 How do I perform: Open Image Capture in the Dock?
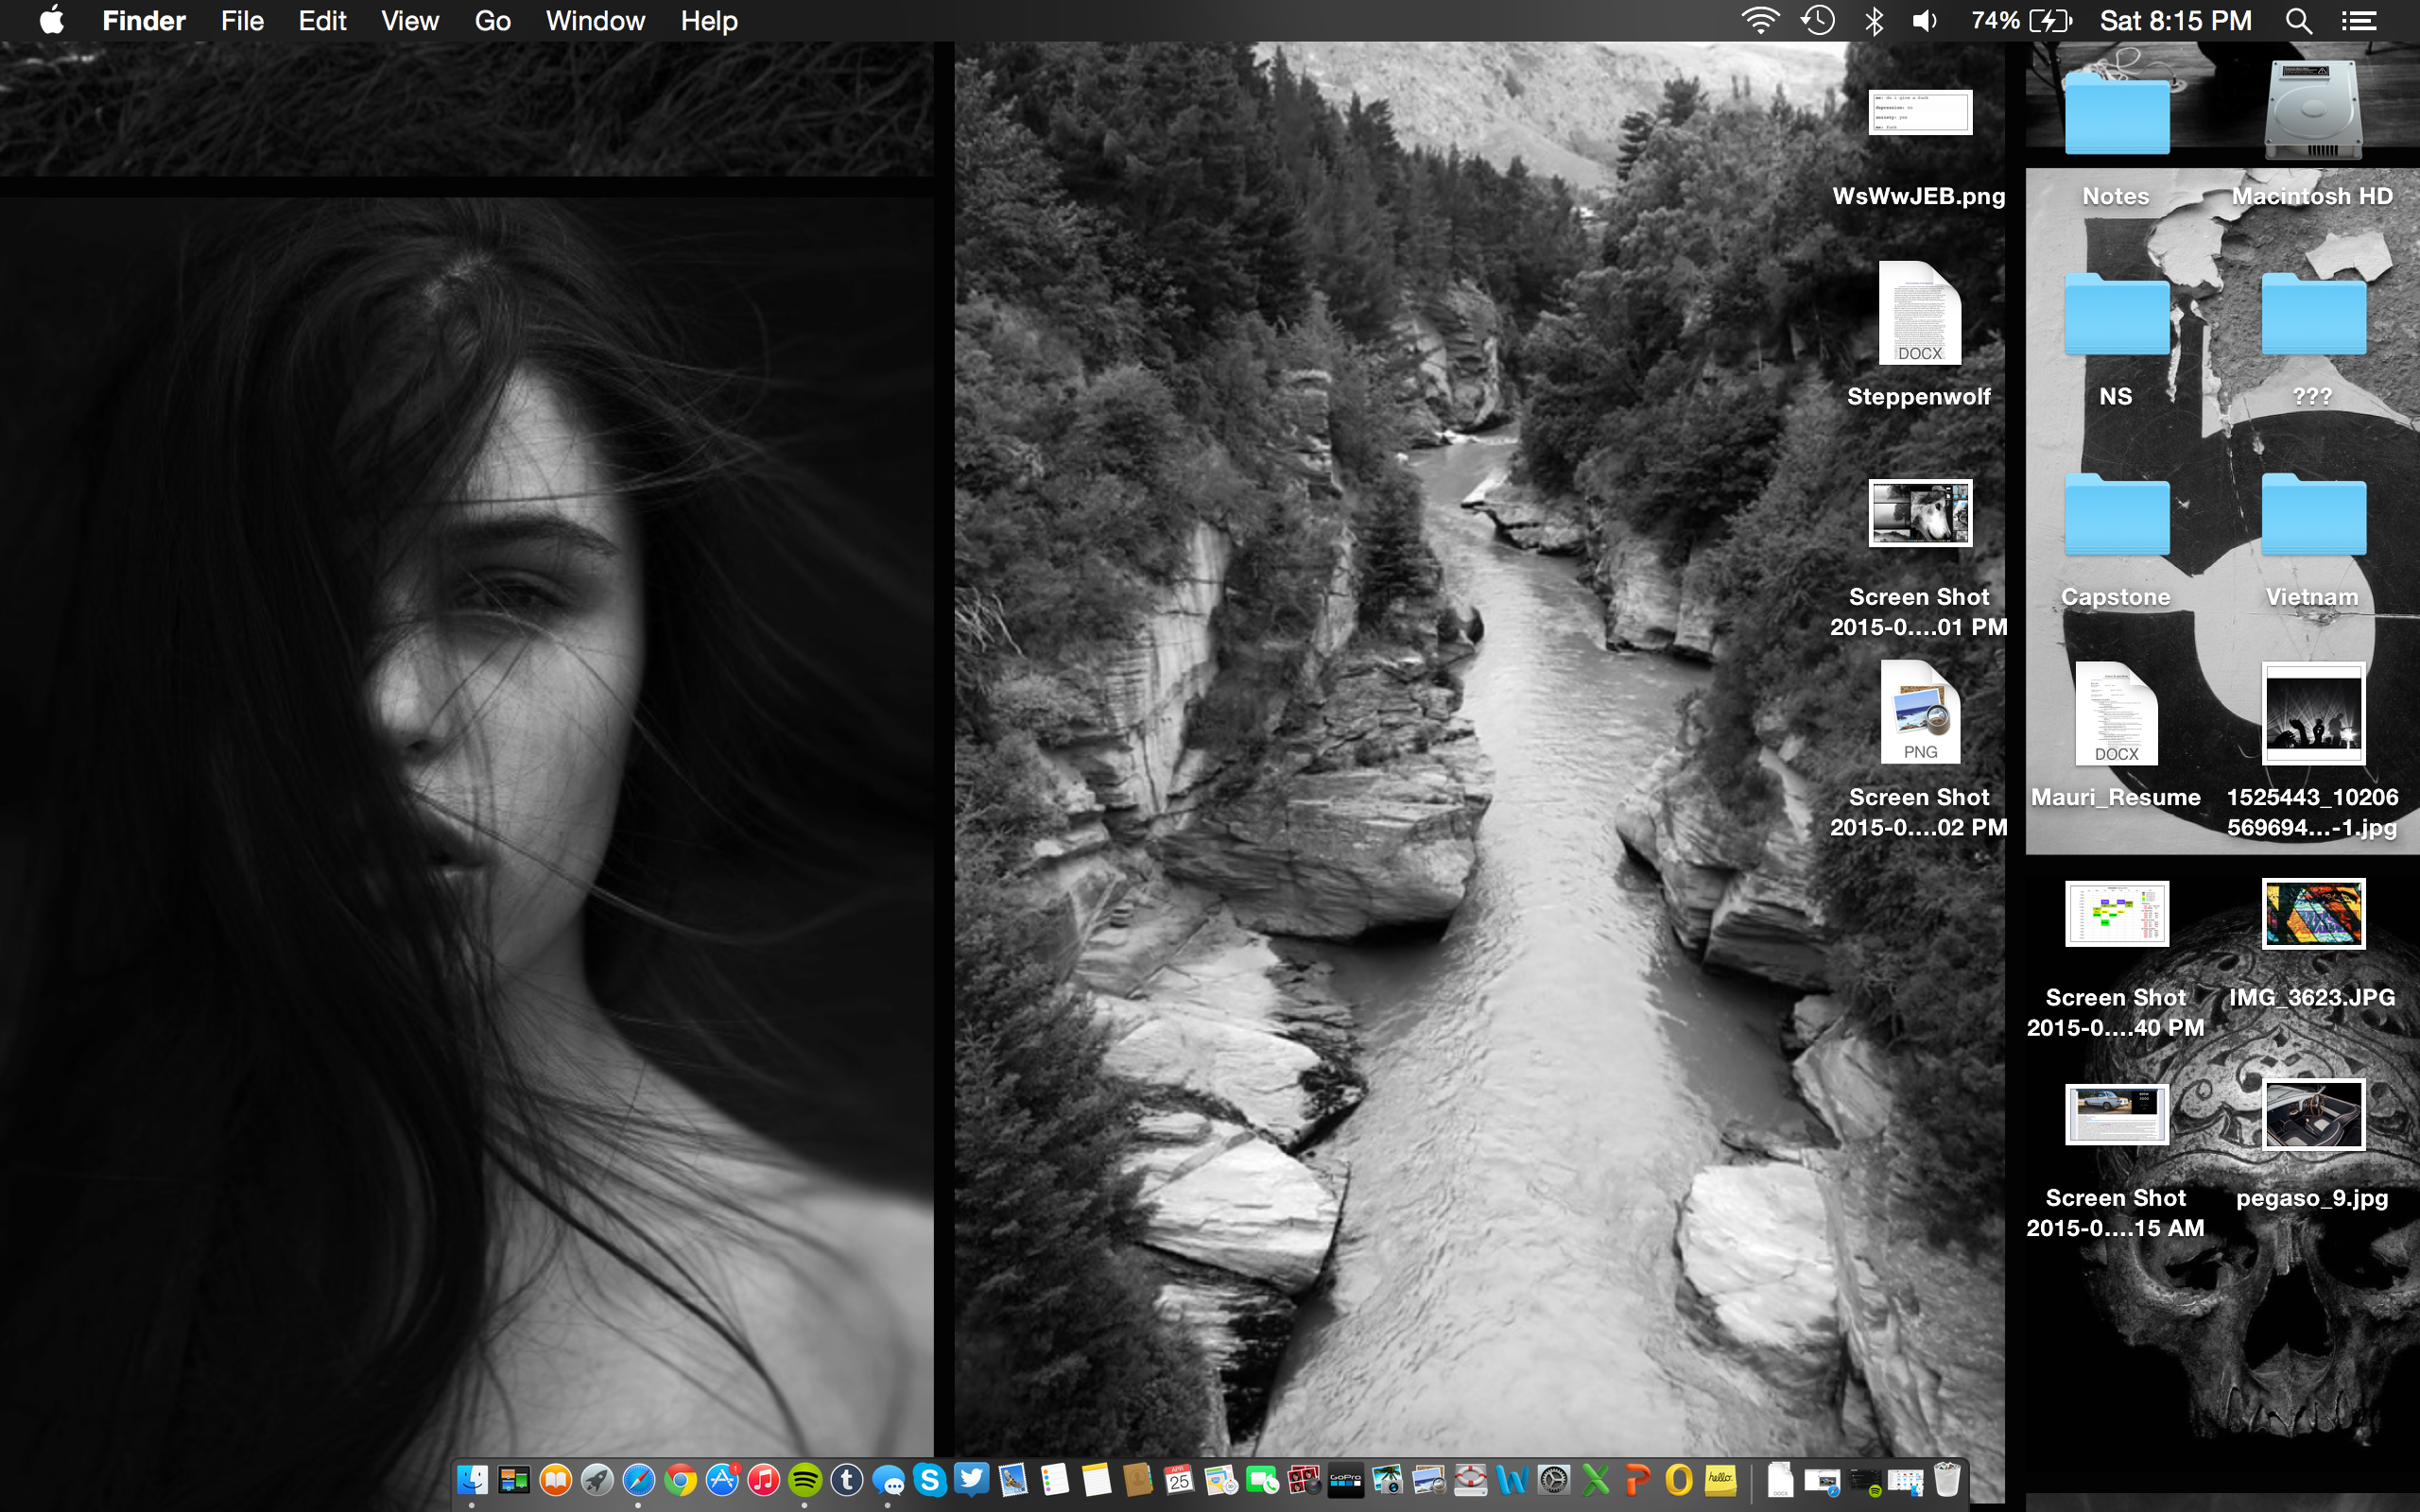(1388, 1479)
